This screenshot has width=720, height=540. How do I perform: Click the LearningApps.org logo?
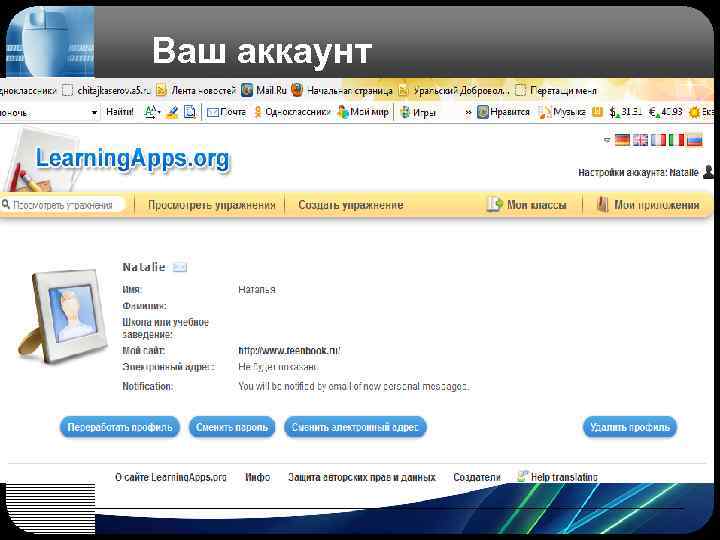[x=132, y=159]
